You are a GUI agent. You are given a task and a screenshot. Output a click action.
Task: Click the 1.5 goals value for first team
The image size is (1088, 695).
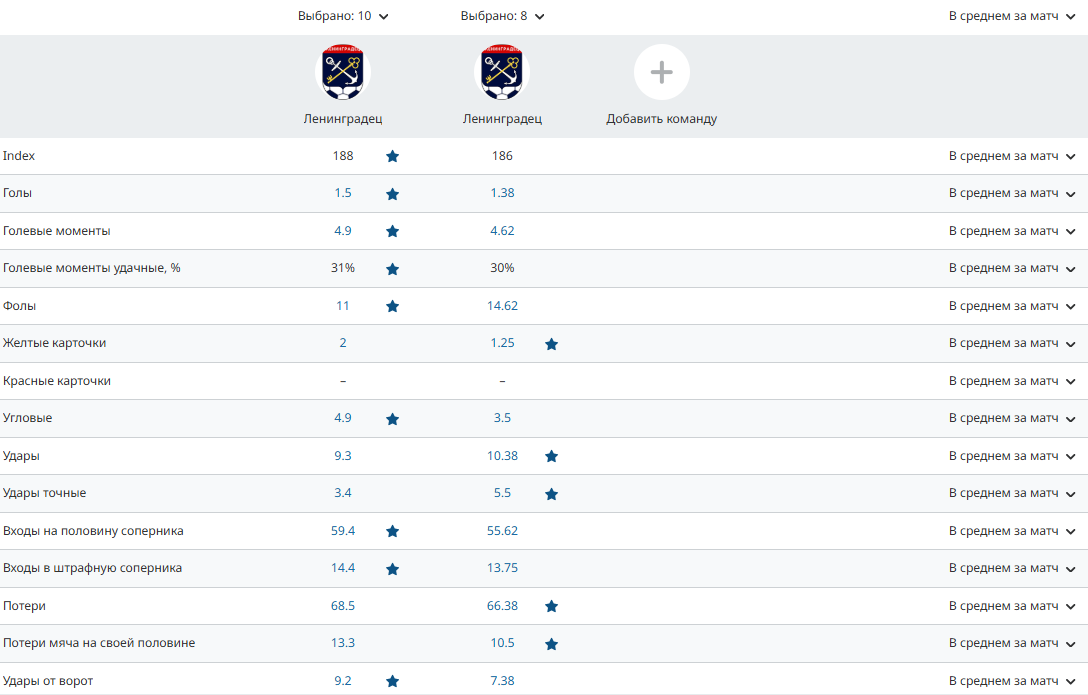point(343,193)
